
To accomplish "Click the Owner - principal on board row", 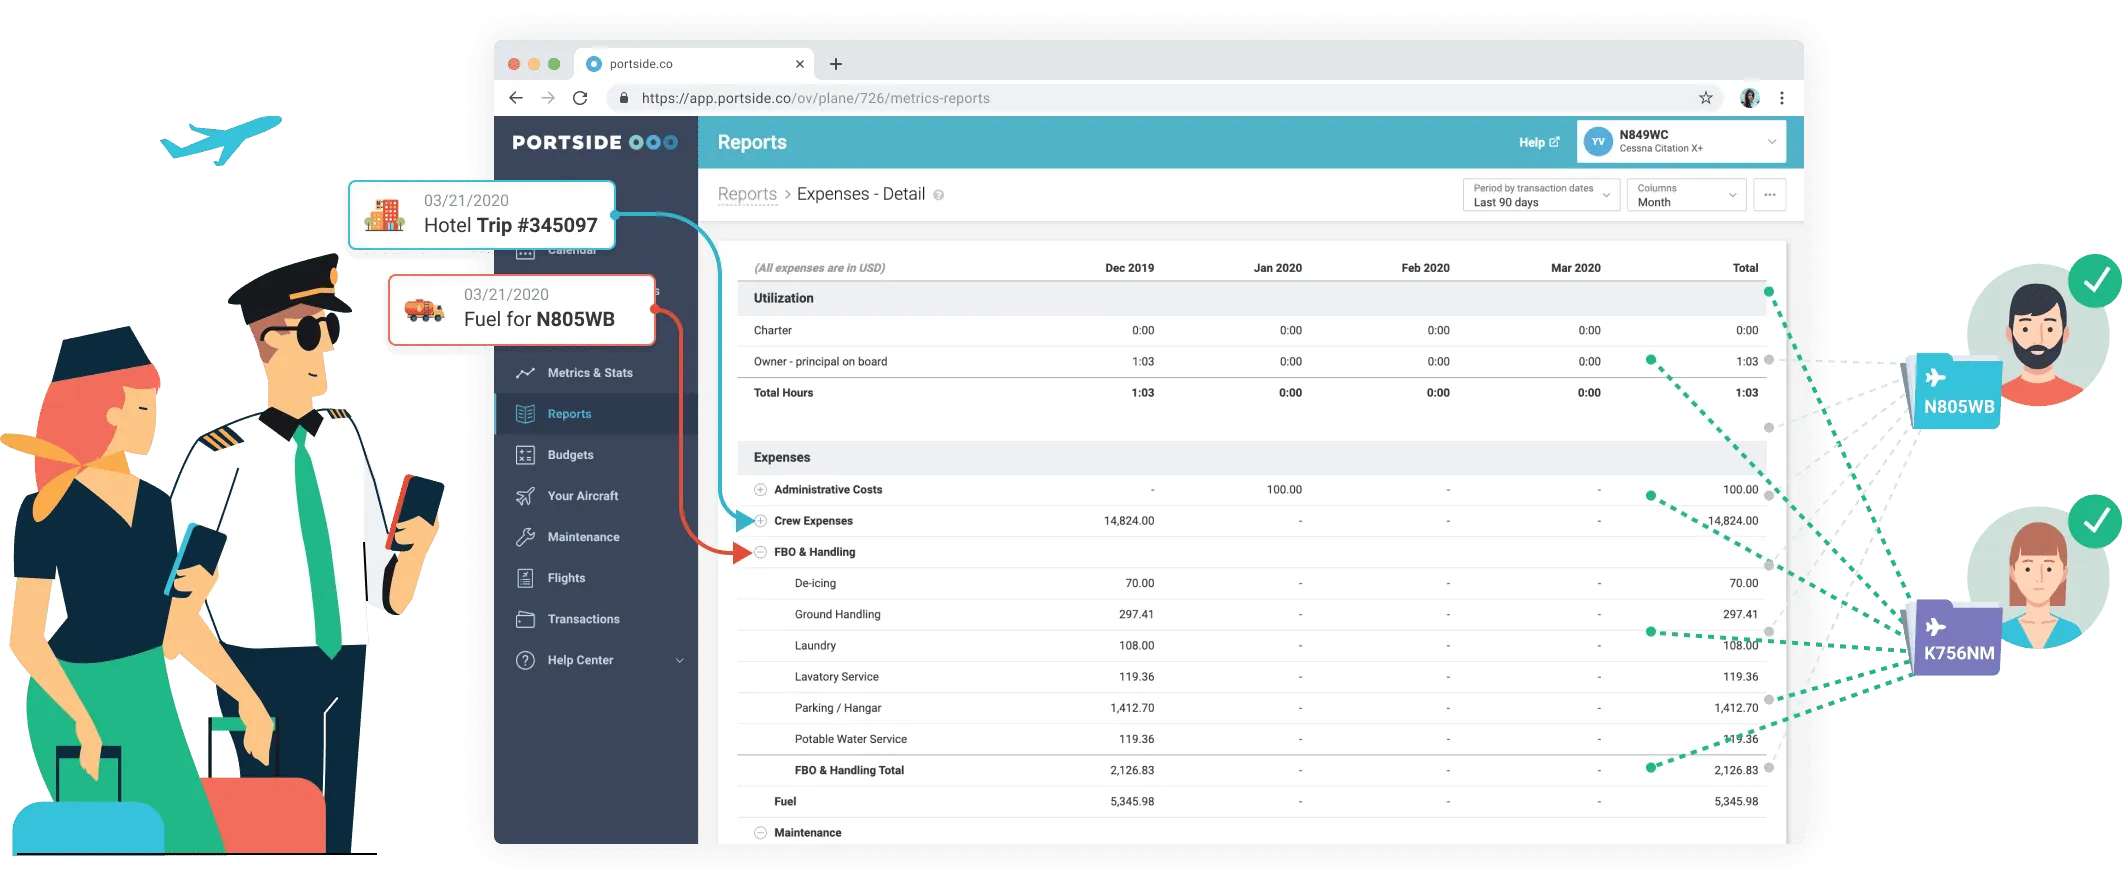I will click(x=1252, y=362).
